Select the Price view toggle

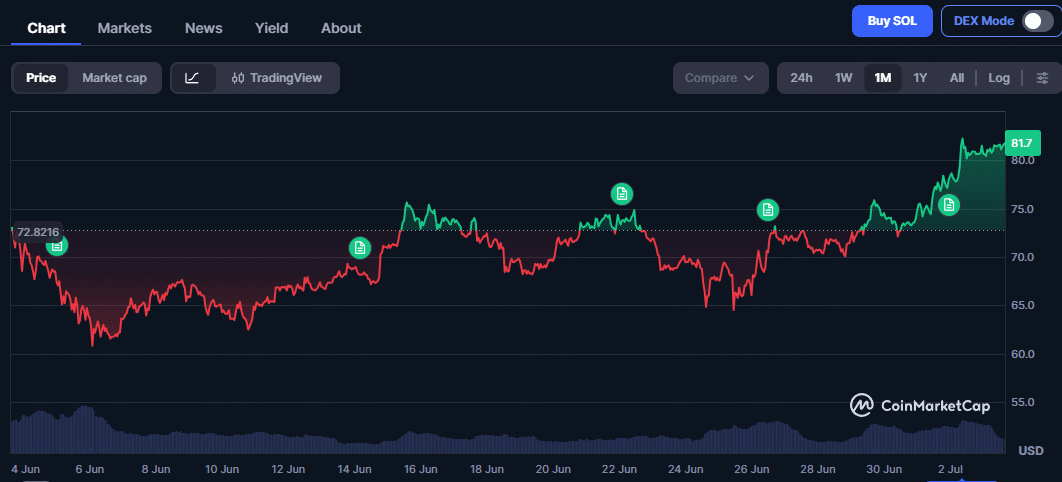pos(41,78)
